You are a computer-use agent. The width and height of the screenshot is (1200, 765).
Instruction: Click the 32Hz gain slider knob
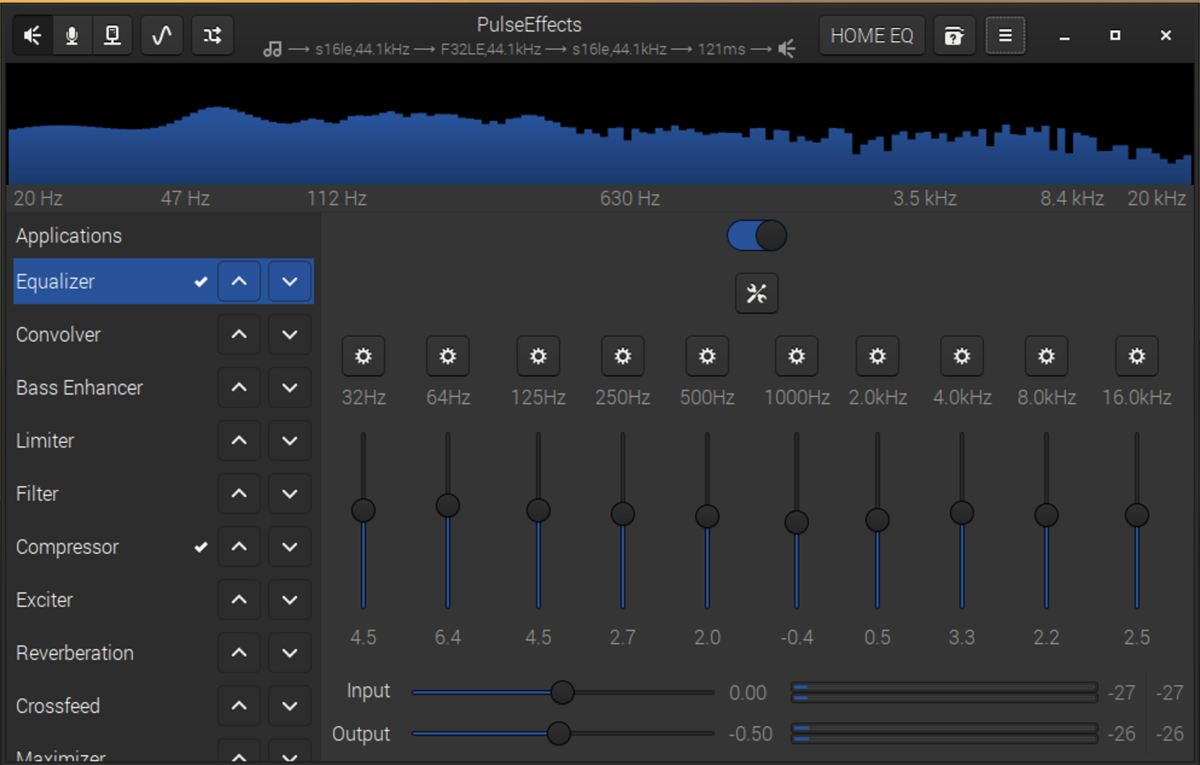[x=363, y=511]
